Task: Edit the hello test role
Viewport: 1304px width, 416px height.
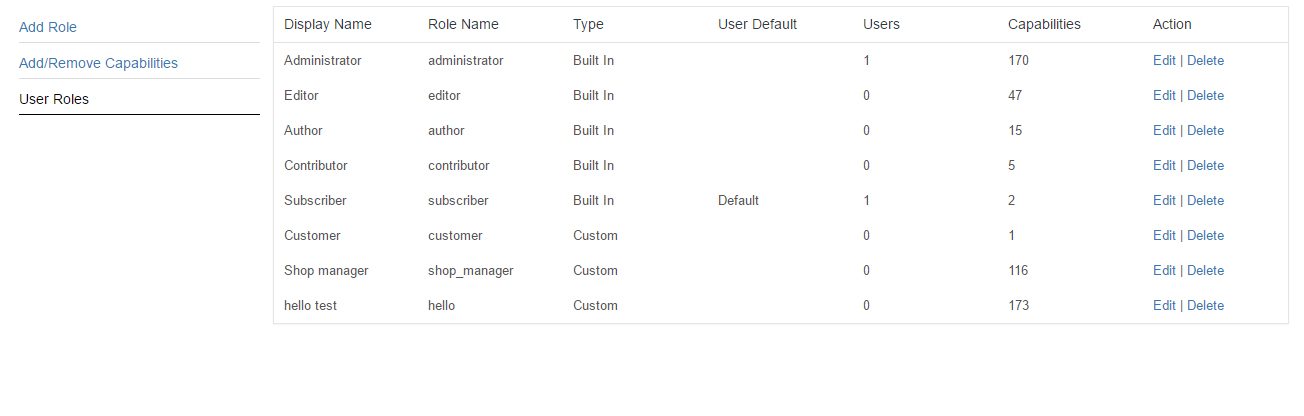Action: point(1164,305)
